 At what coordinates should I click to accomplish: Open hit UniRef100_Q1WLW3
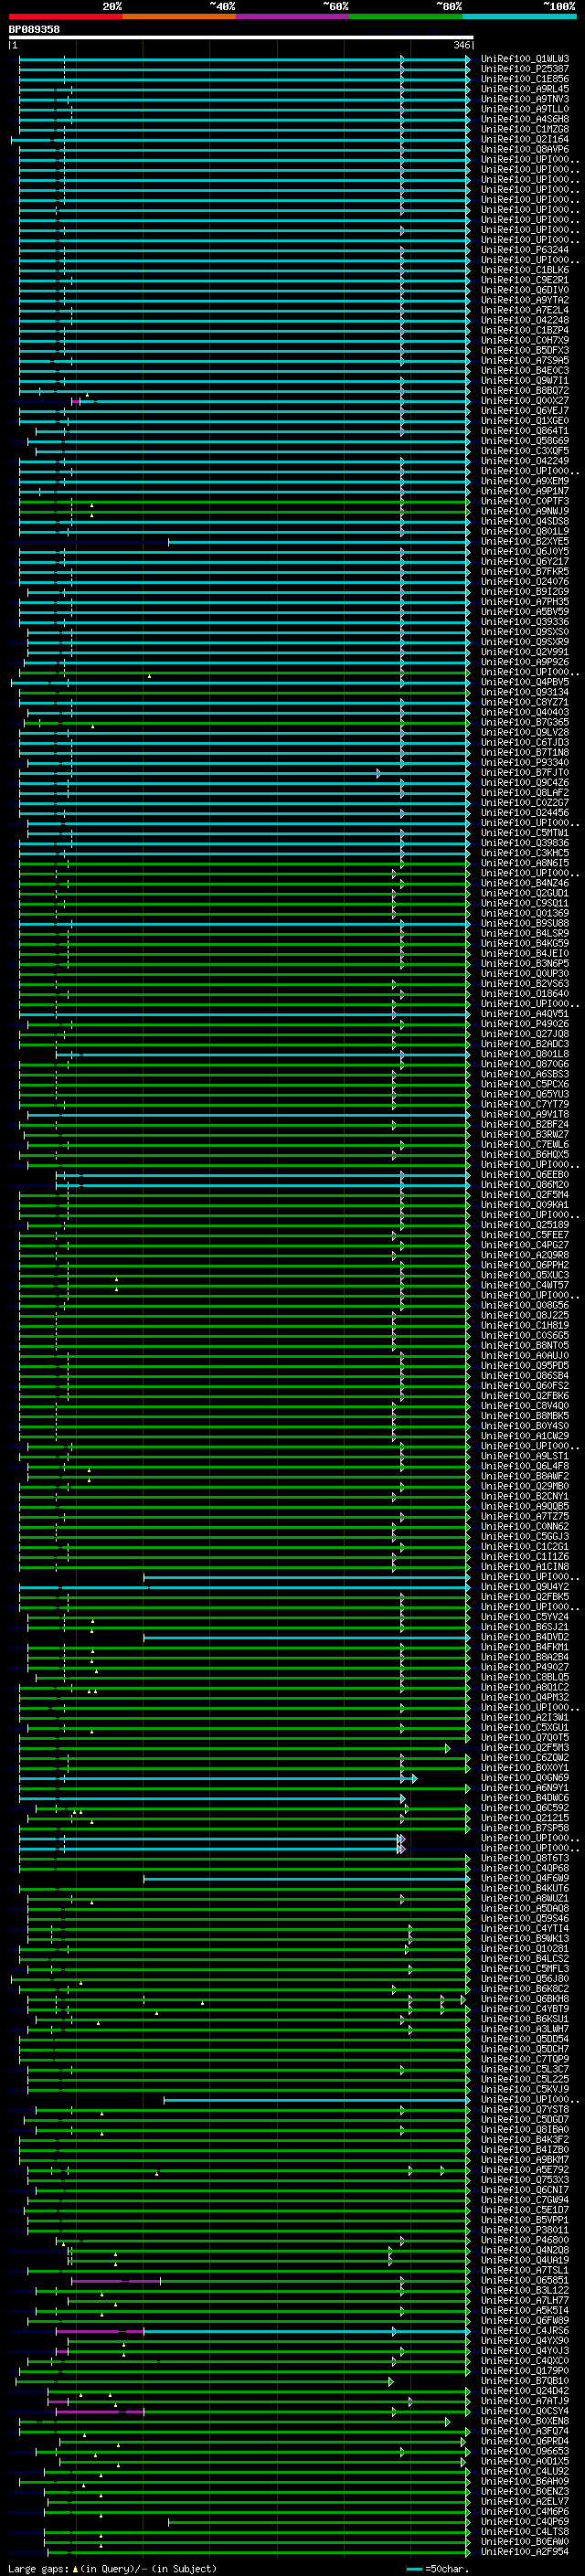[525, 59]
